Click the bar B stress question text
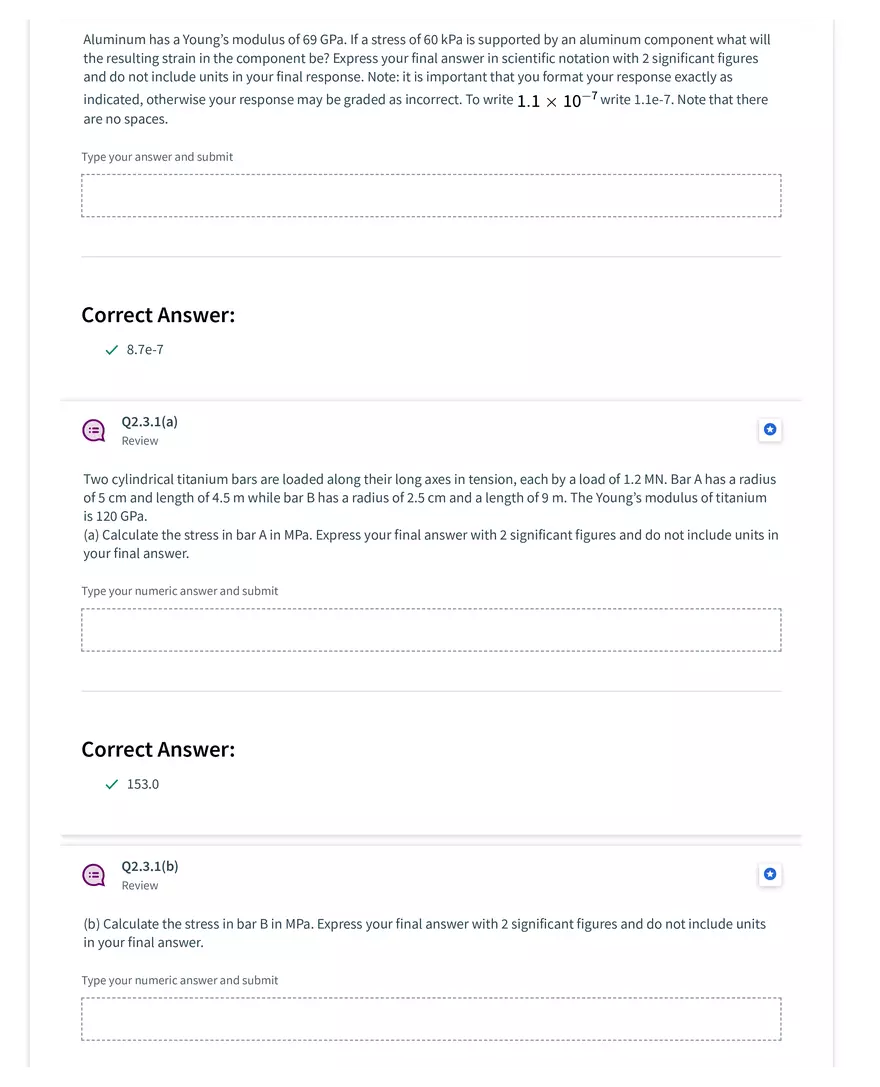This screenshot has width=880, height=1087. (424, 933)
